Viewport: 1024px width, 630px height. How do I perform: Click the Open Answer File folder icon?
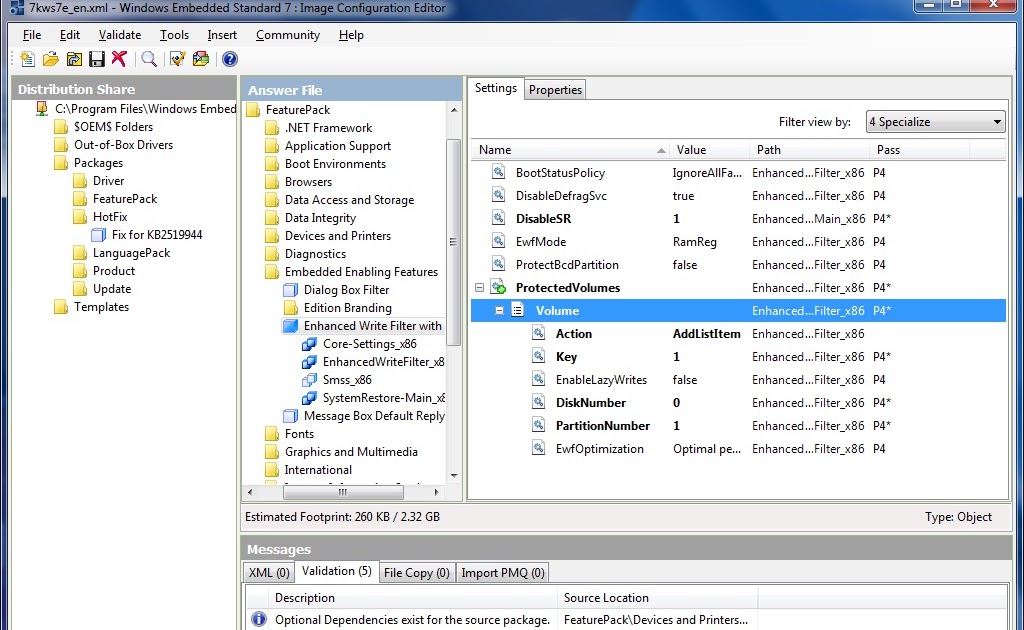coord(50,59)
